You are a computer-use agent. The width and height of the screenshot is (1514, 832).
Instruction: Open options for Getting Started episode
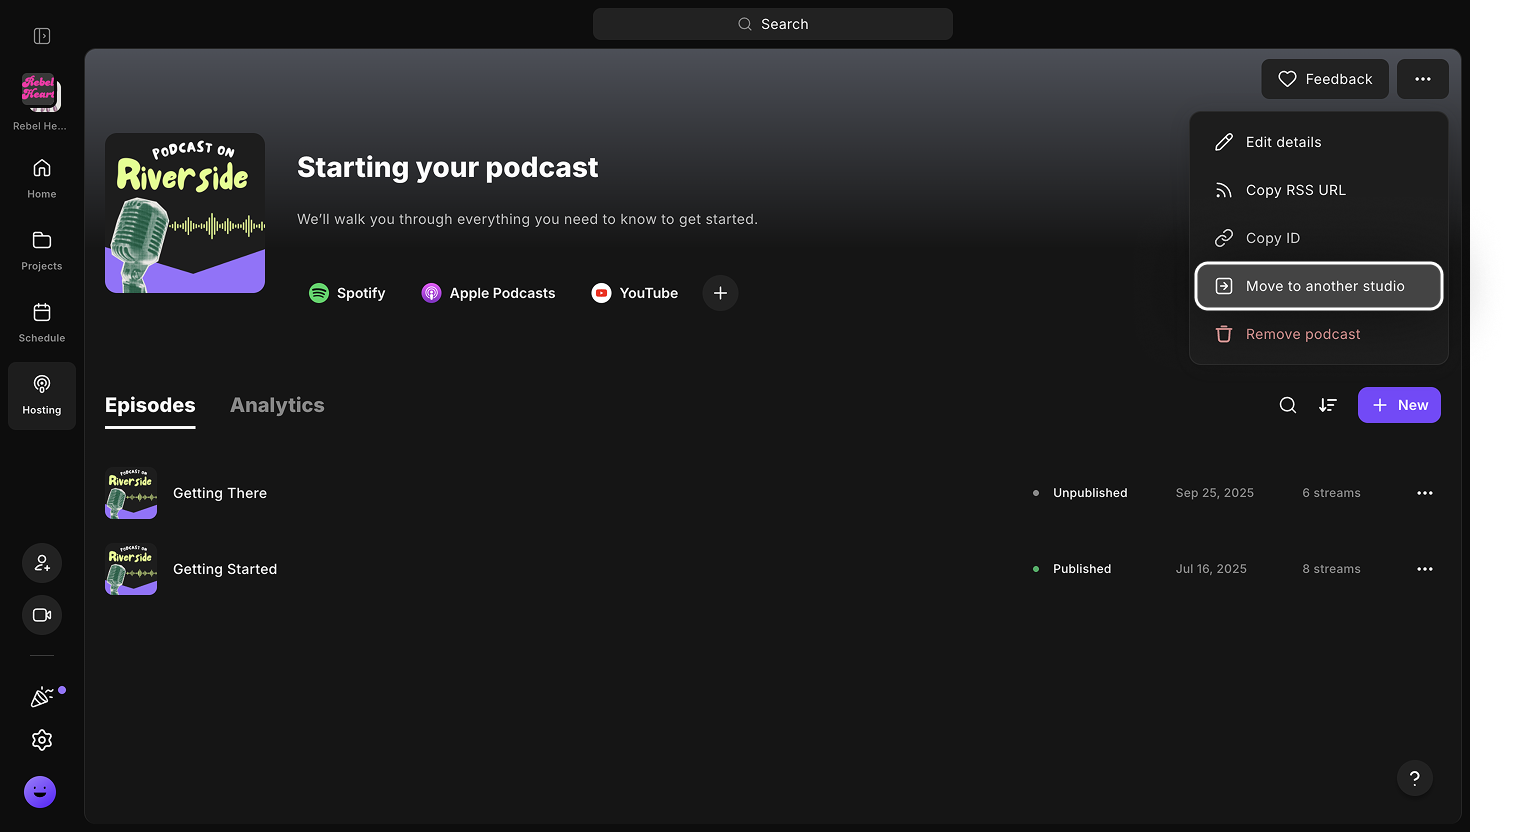(1425, 569)
